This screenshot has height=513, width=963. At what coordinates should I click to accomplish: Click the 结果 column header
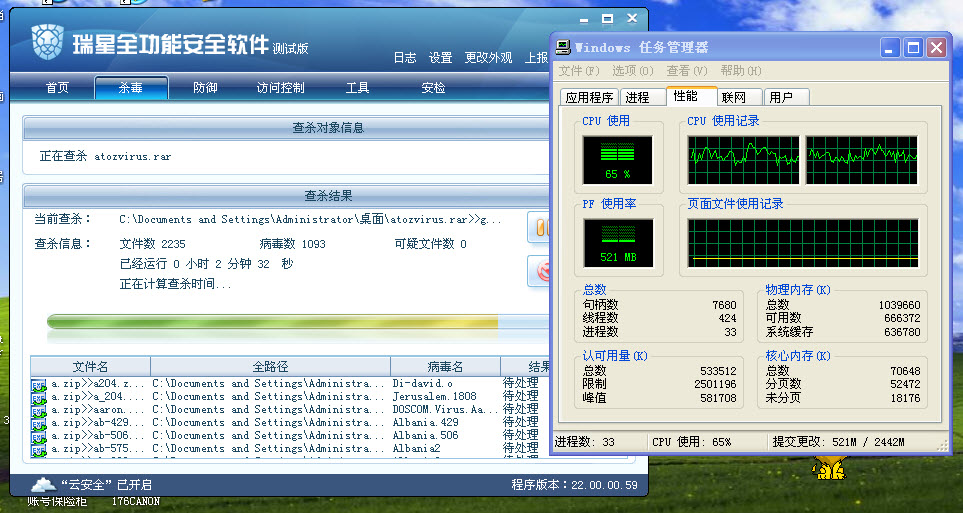tap(526, 367)
